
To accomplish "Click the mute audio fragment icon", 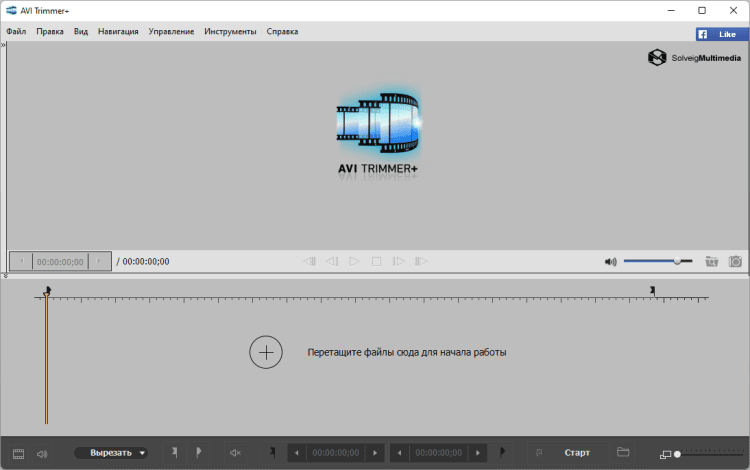I will click(235, 453).
